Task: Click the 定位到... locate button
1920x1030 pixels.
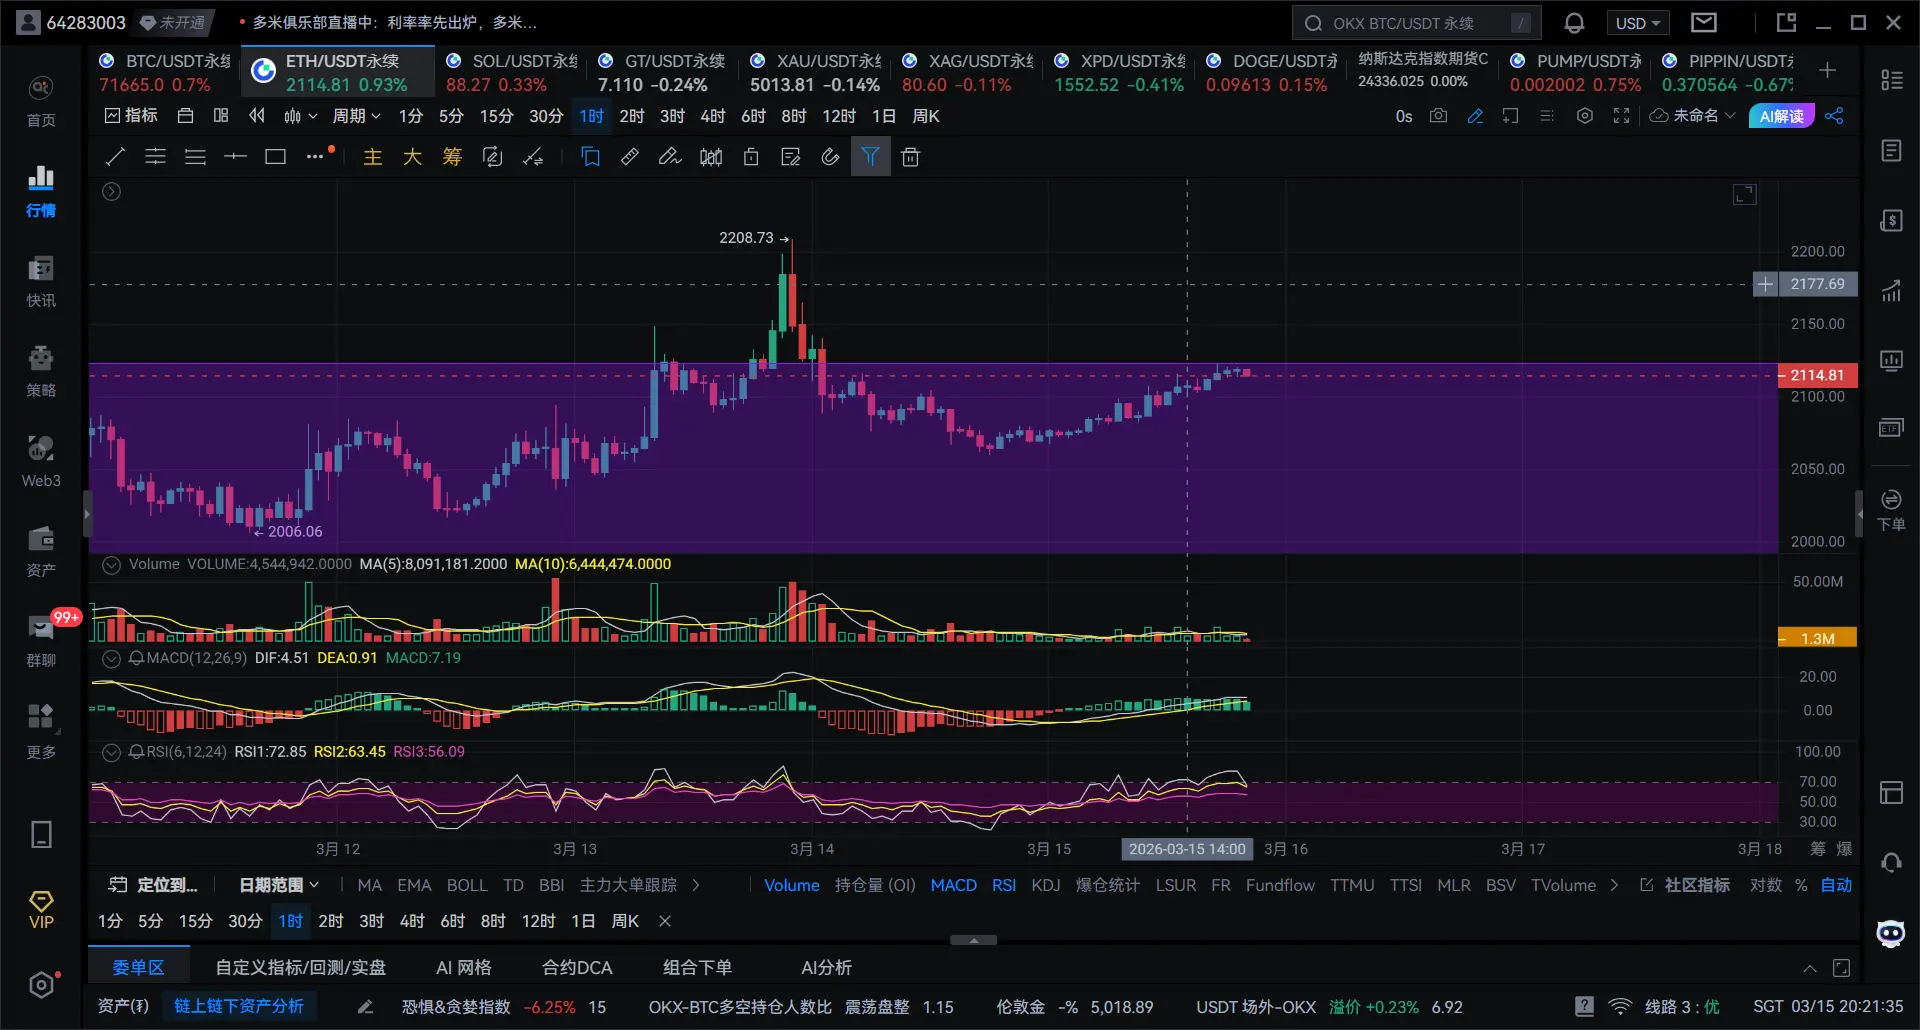Action: coord(153,885)
